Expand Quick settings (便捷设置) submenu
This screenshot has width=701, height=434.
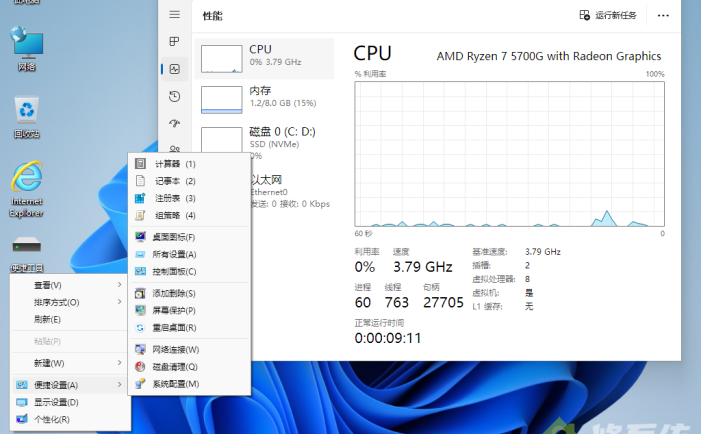[70, 385]
